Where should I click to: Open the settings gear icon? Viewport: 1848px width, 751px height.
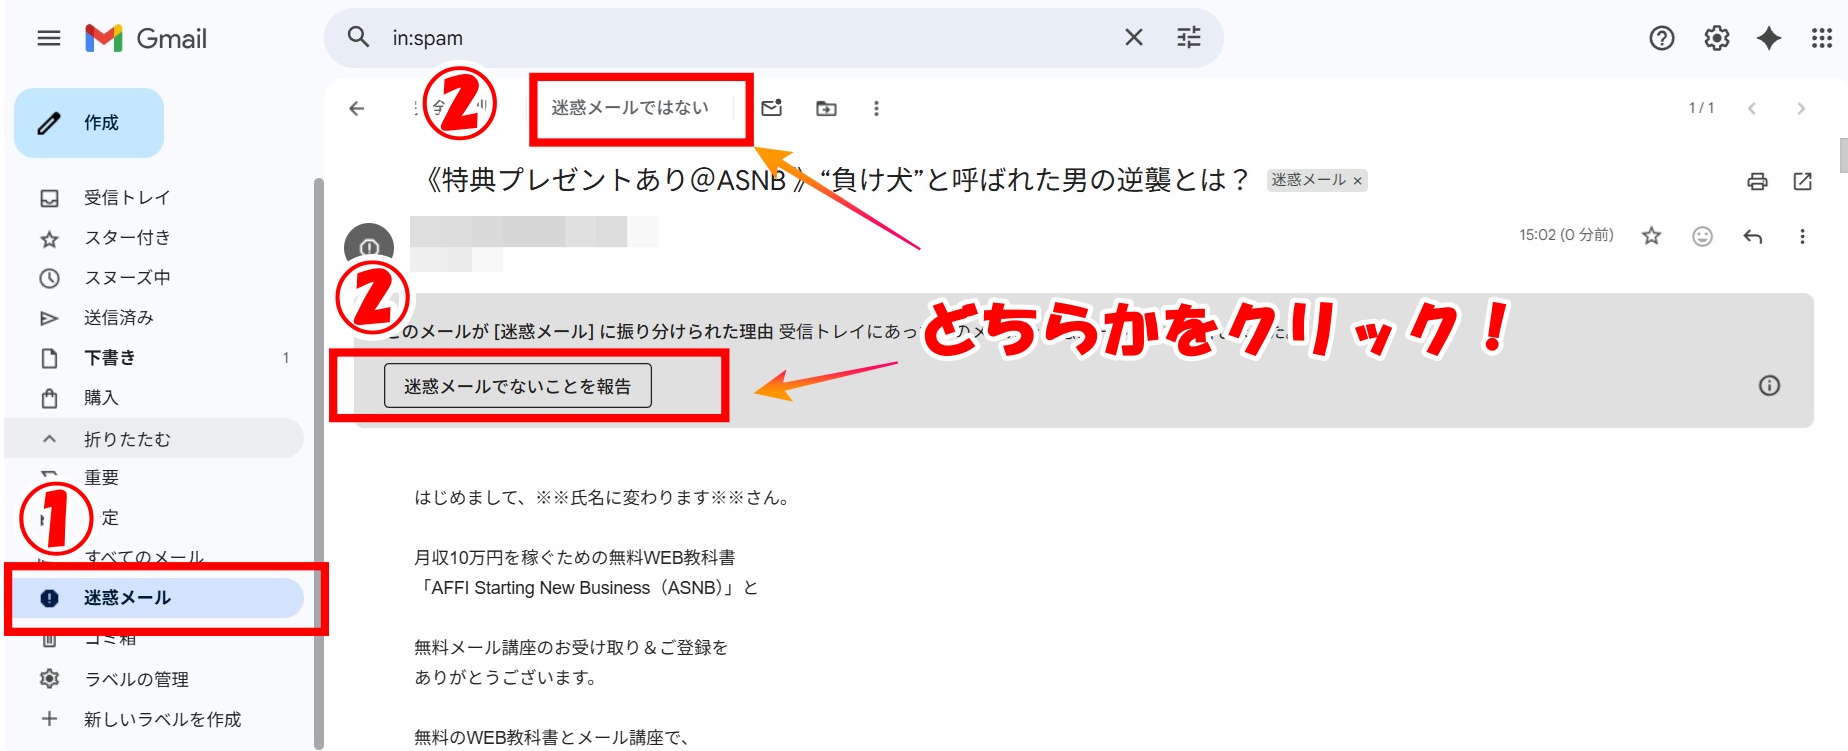tap(1716, 38)
